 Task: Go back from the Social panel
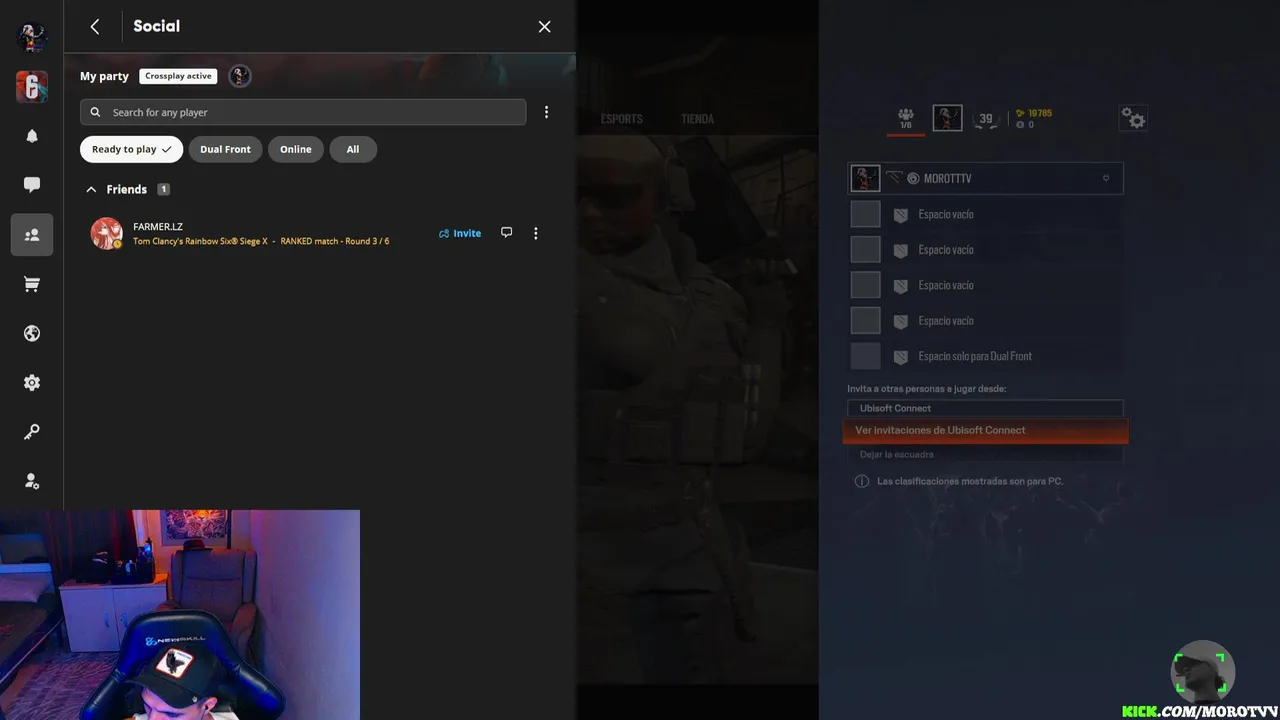click(x=95, y=27)
